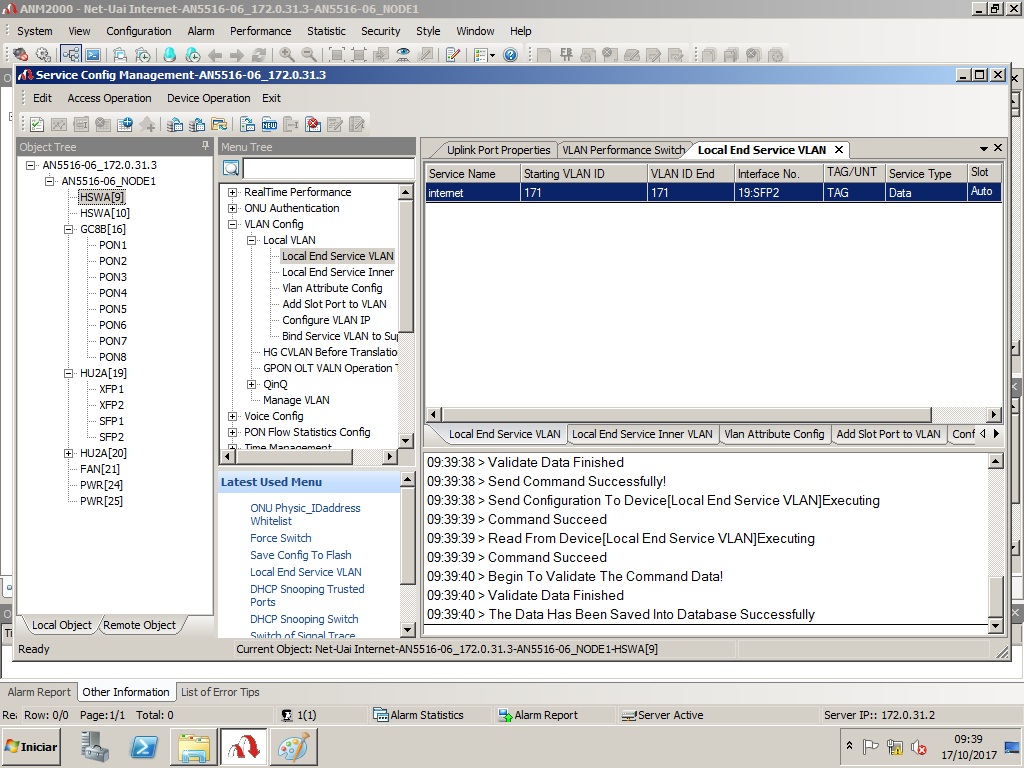Image resolution: width=1024 pixels, height=768 pixels.
Task: Expand the QinQ menu tree node
Action: 252,384
